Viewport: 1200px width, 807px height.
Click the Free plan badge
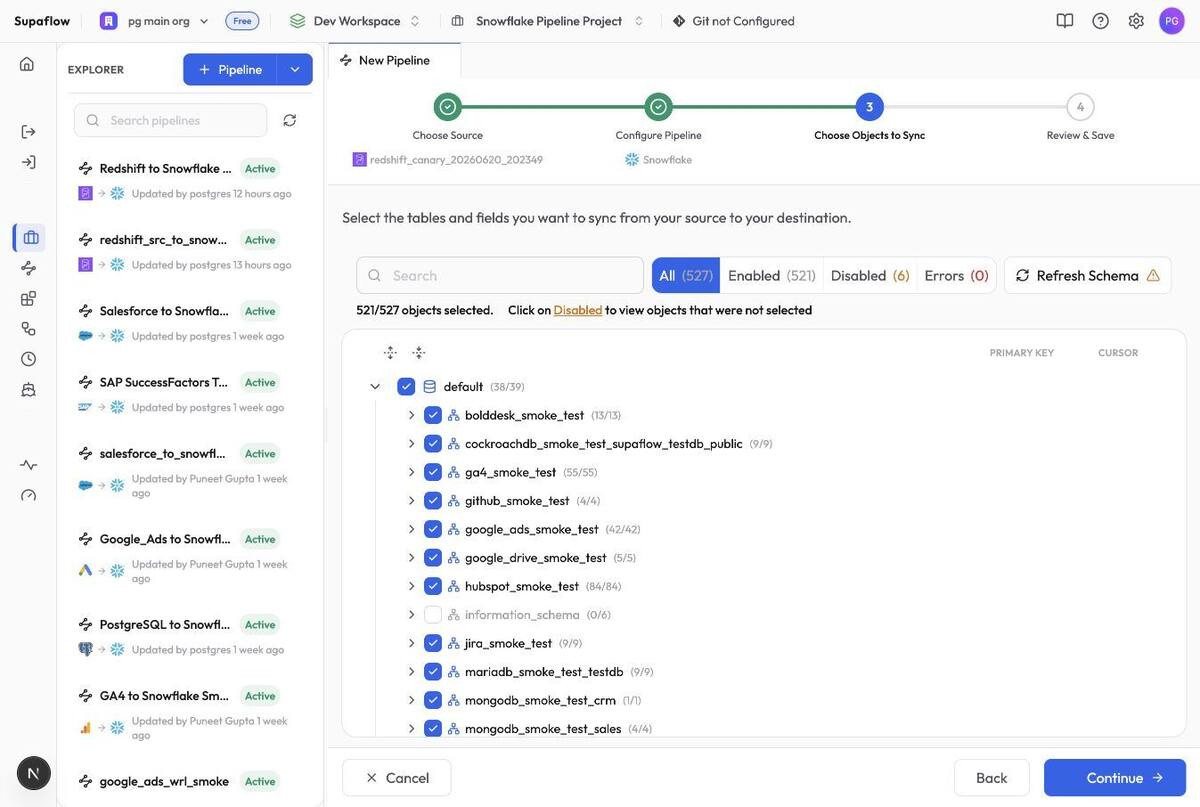(242, 21)
